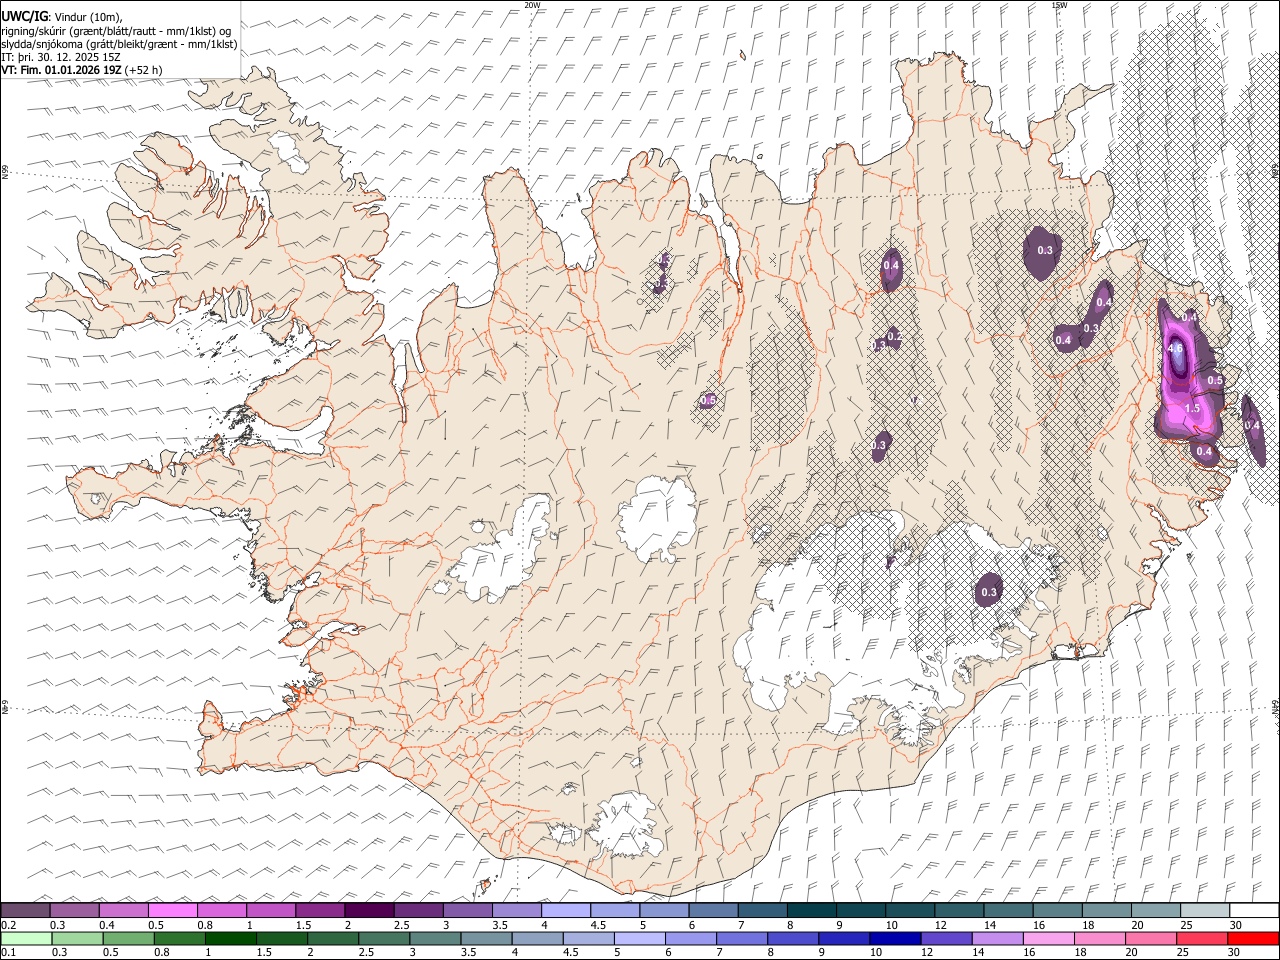Select the light pink lower legend swatch between 16 and 18
Screen dimensions: 1280x960
click(1047, 938)
